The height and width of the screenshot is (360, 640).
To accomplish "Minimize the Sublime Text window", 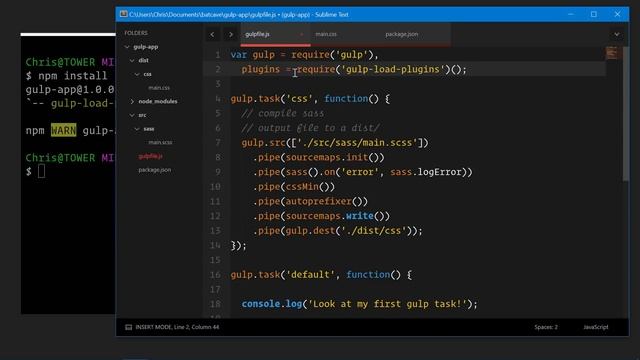I will [x=571, y=14].
